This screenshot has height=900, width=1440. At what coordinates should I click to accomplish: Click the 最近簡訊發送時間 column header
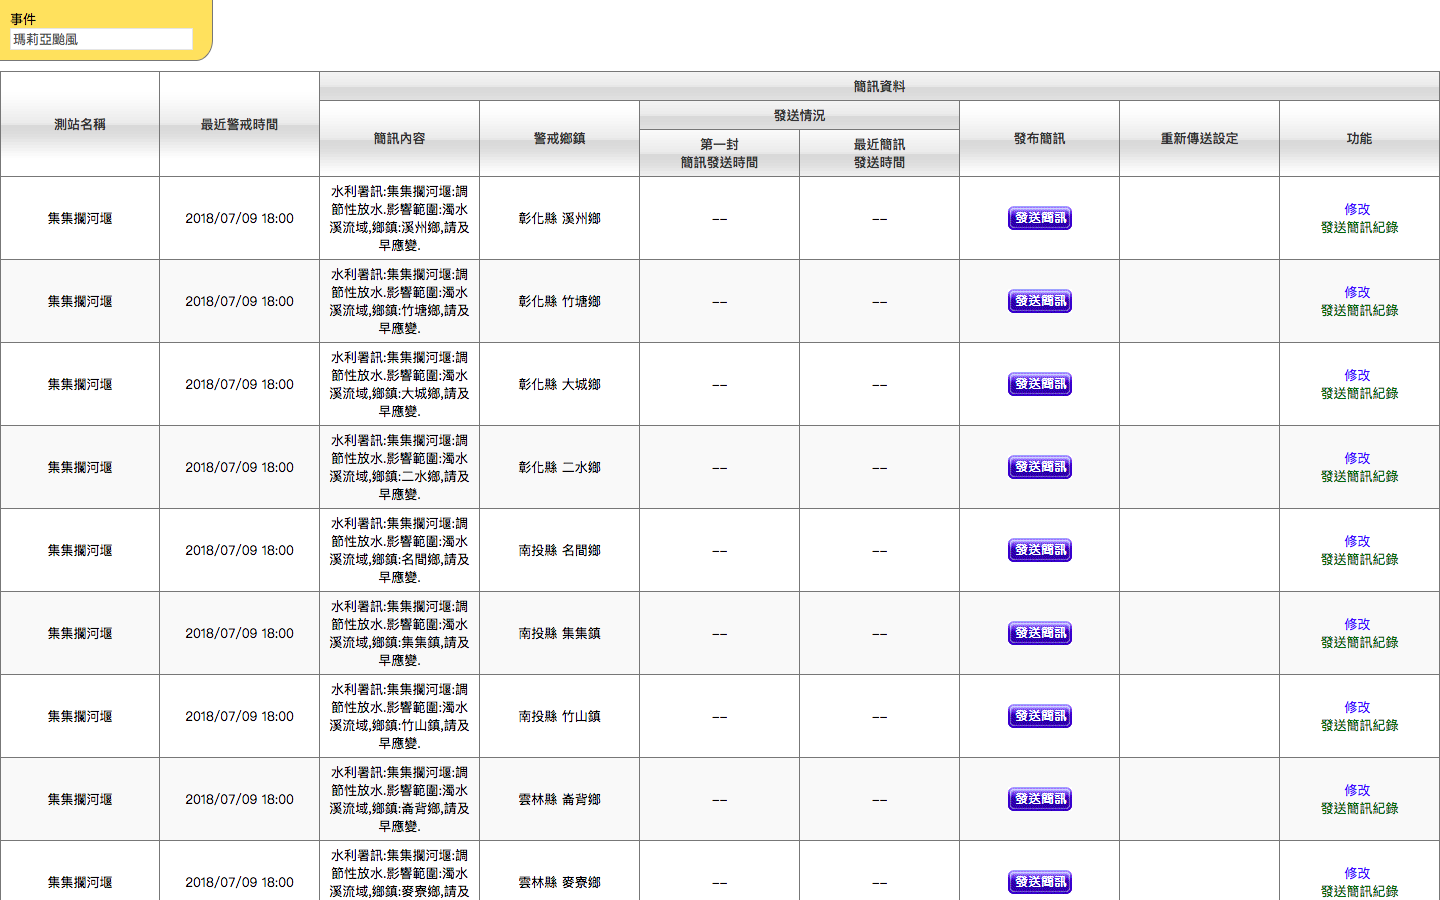pyautogui.click(x=879, y=153)
